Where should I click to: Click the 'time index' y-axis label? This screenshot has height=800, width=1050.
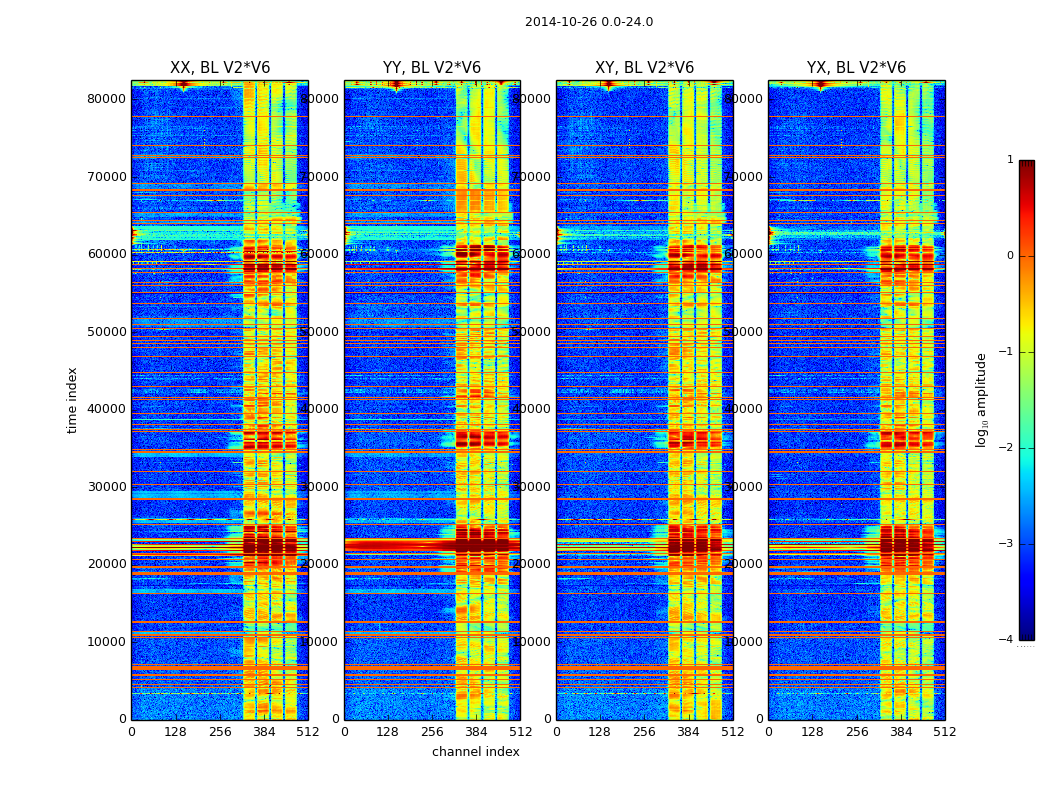[x=72, y=400]
